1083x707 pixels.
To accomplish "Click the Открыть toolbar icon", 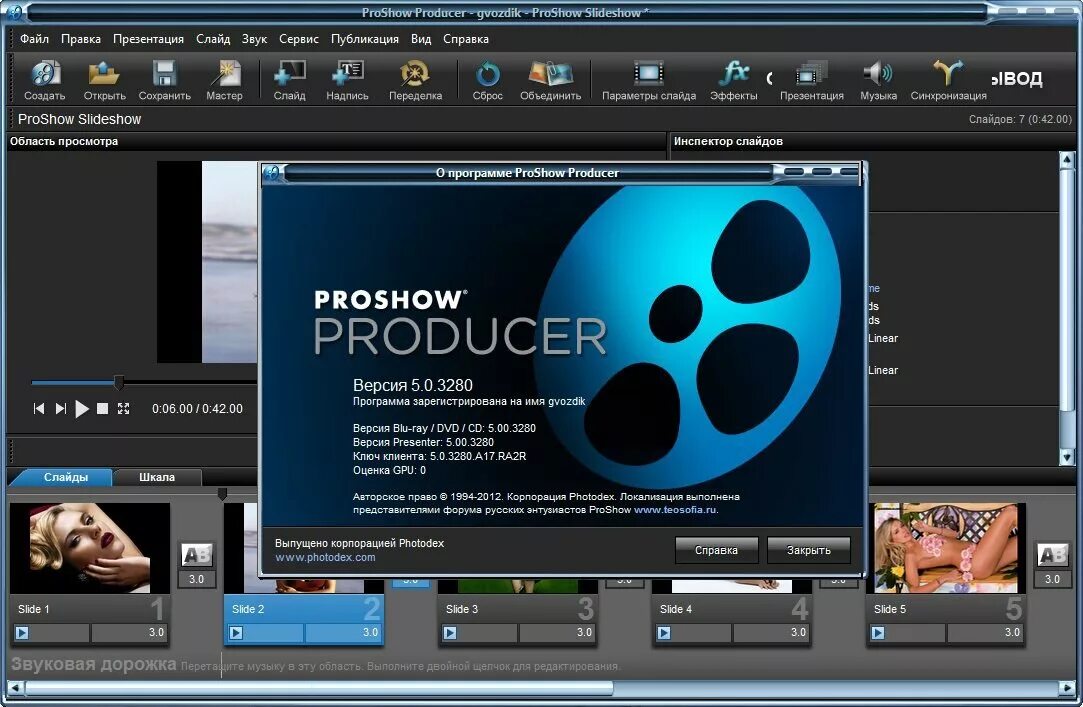I will point(104,80).
